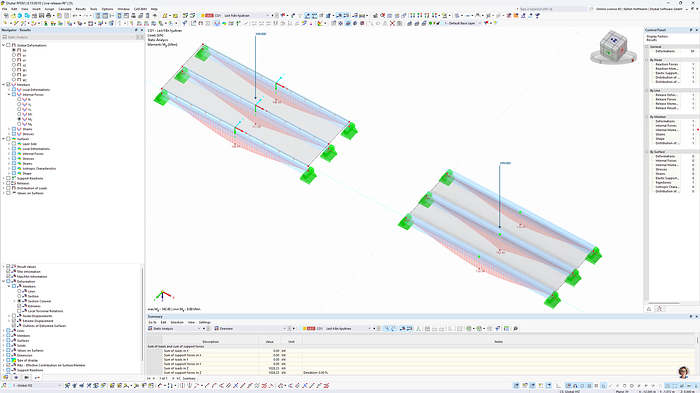
Task: Click the previous load case arrow beside the CO1 dropdown
Action: (x=273, y=16)
